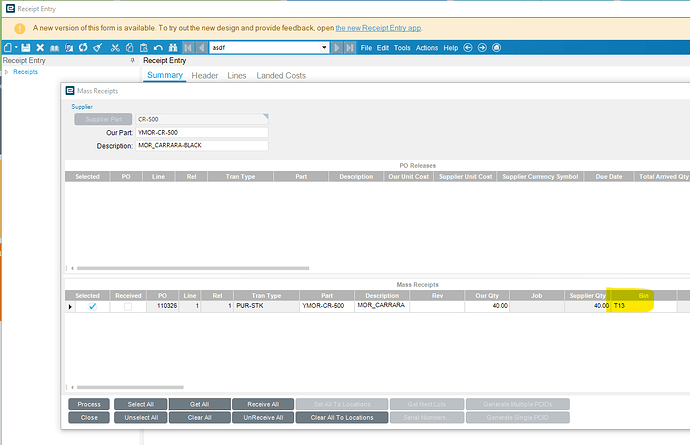
Task: Click the Delete X icon
Action: [40, 48]
